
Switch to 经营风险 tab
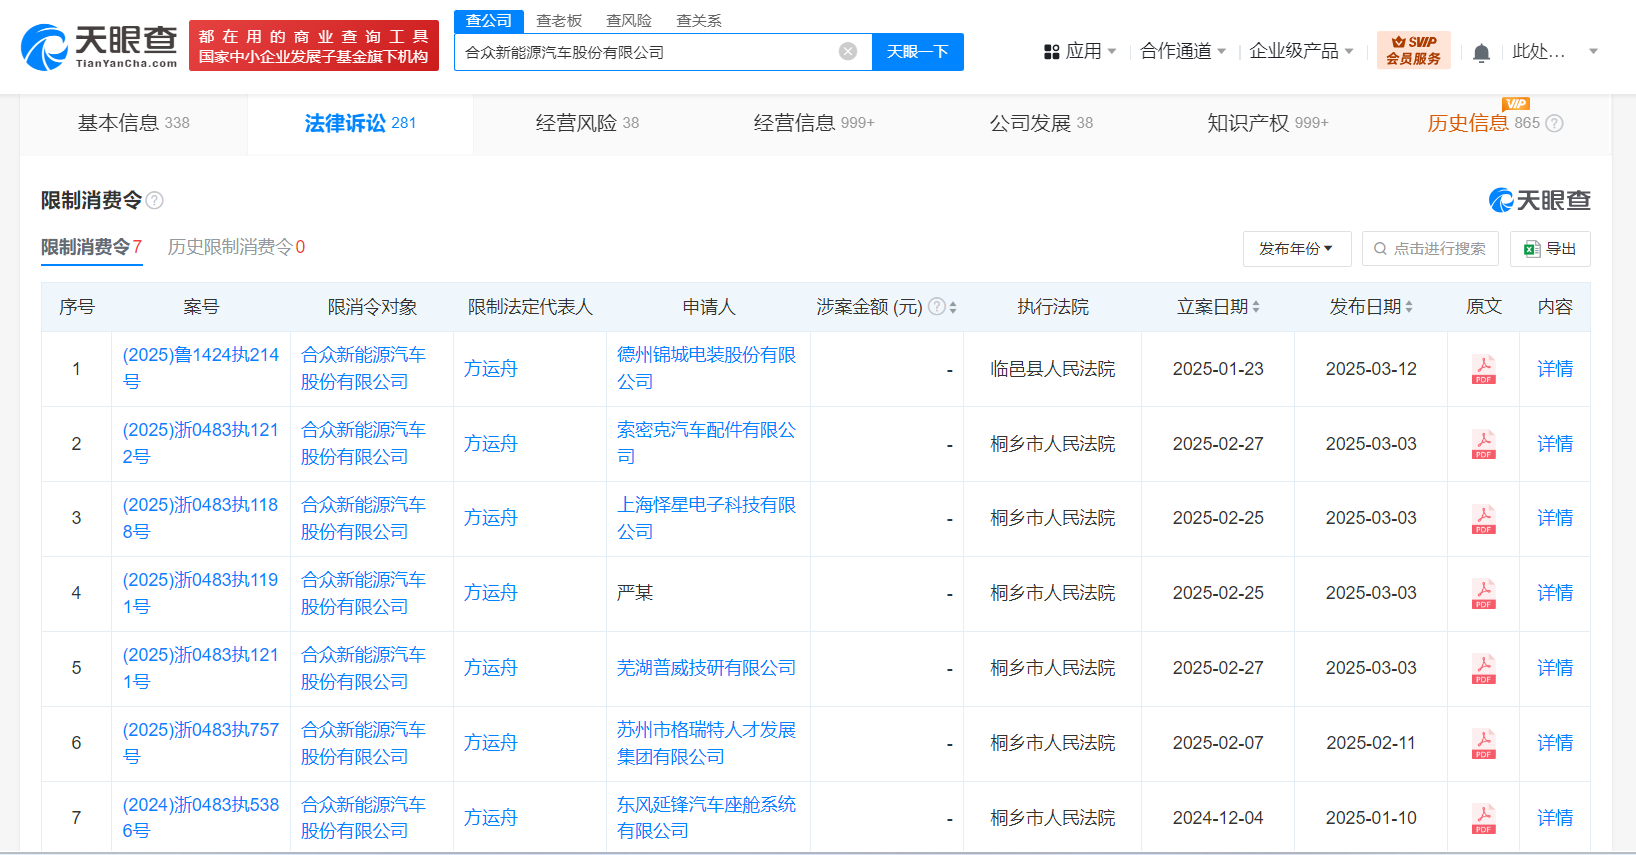pos(587,123)
